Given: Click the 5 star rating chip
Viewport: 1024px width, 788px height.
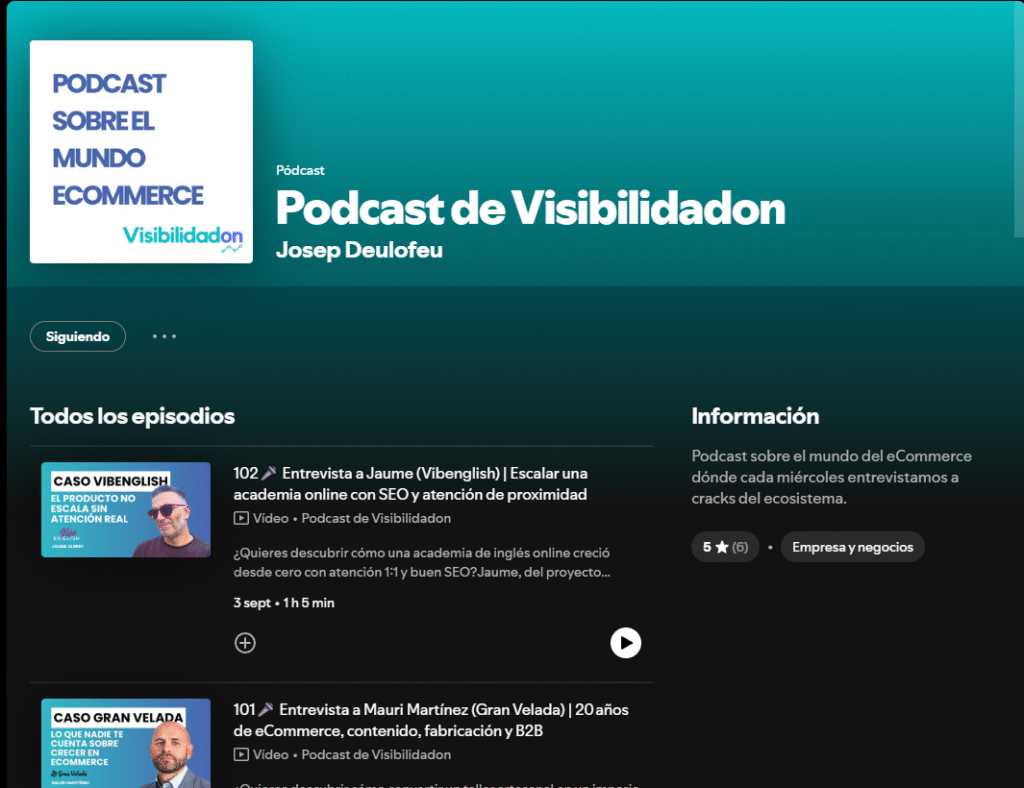Looking at the screenshot, I should tap(725, 547).
